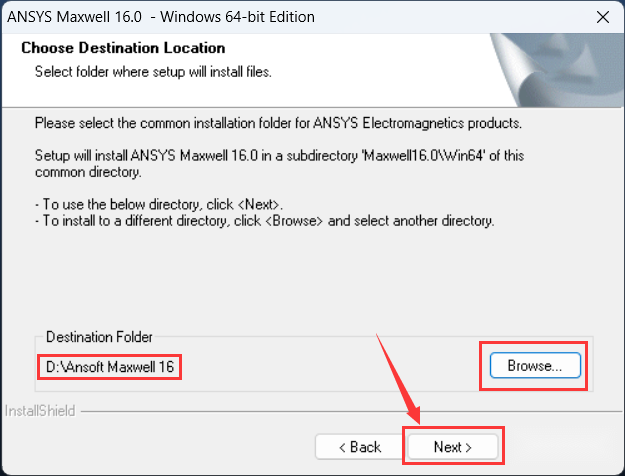Viewport: 625px width, 476px height.
Task: Click the InstallShield label
Action: [40, 411]
